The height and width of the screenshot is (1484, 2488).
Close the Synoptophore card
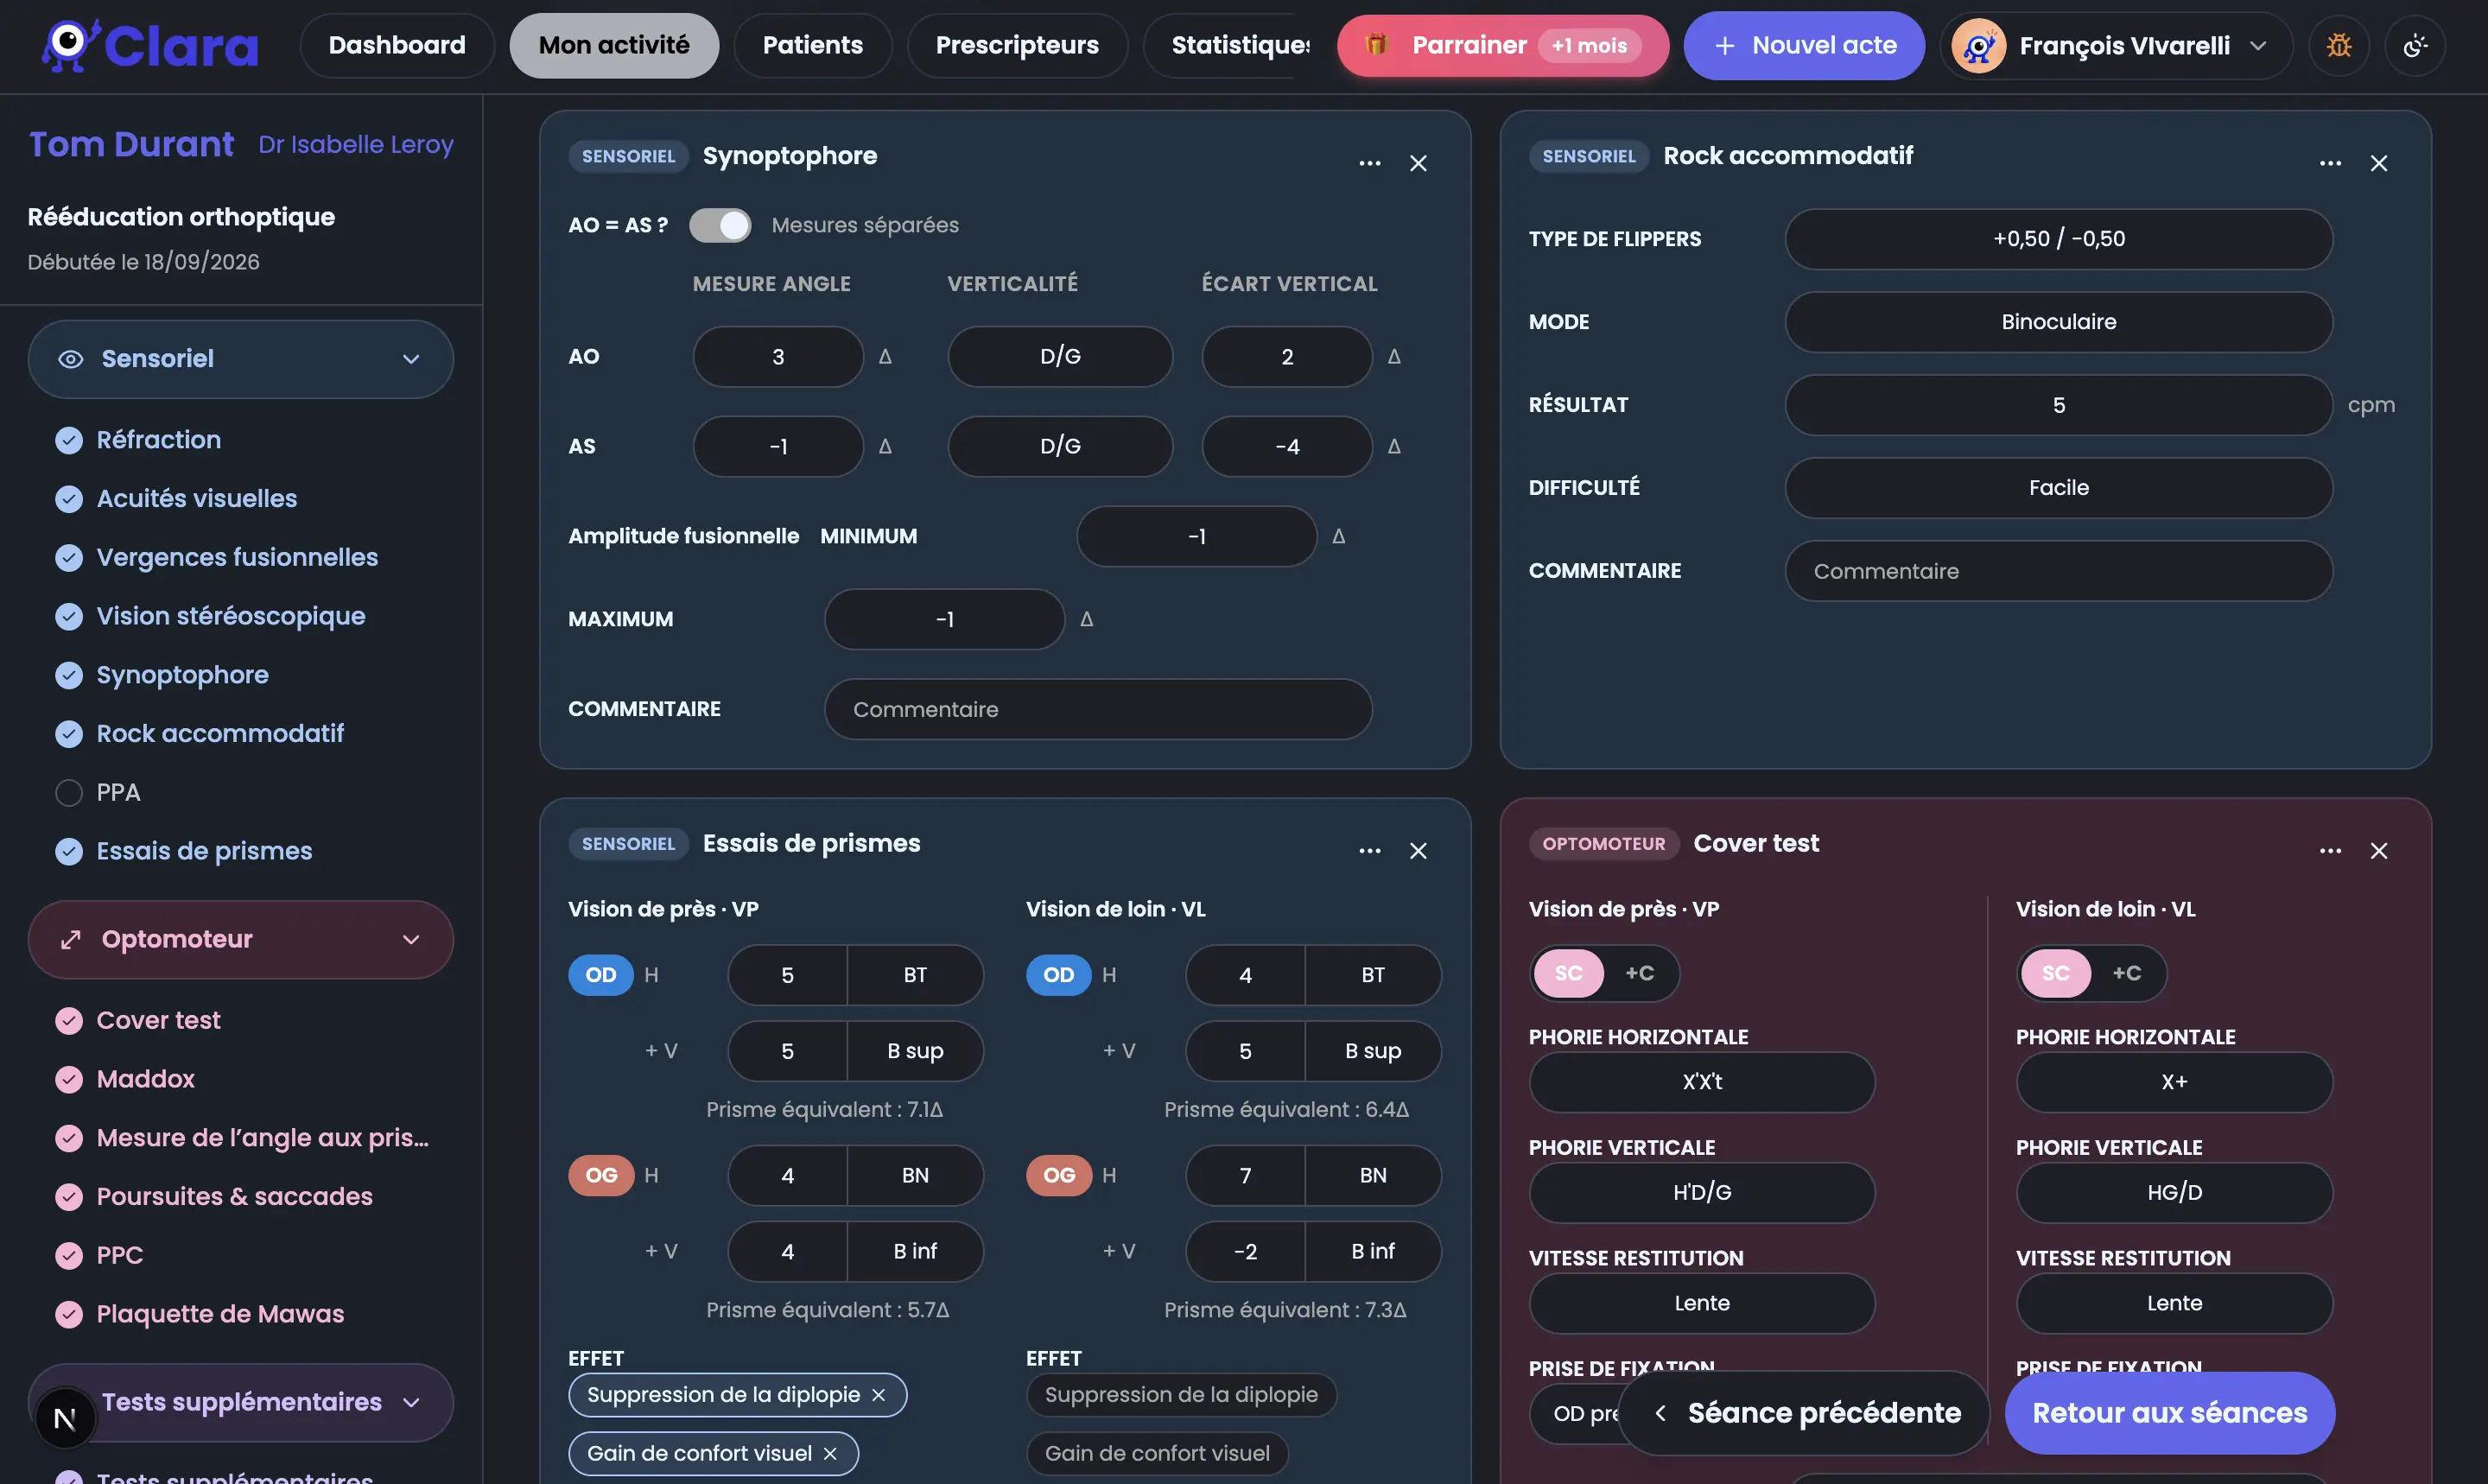tap(1418, 162)
